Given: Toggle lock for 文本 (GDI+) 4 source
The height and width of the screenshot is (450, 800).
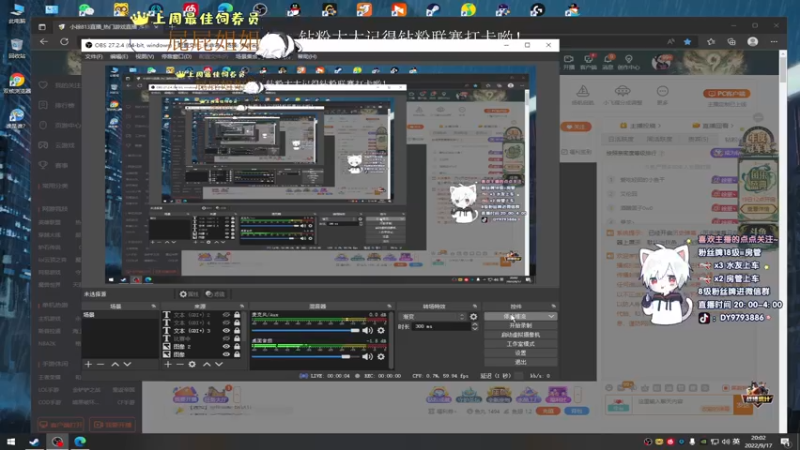Looking at the screenshot, I should [x=237, y=323].
